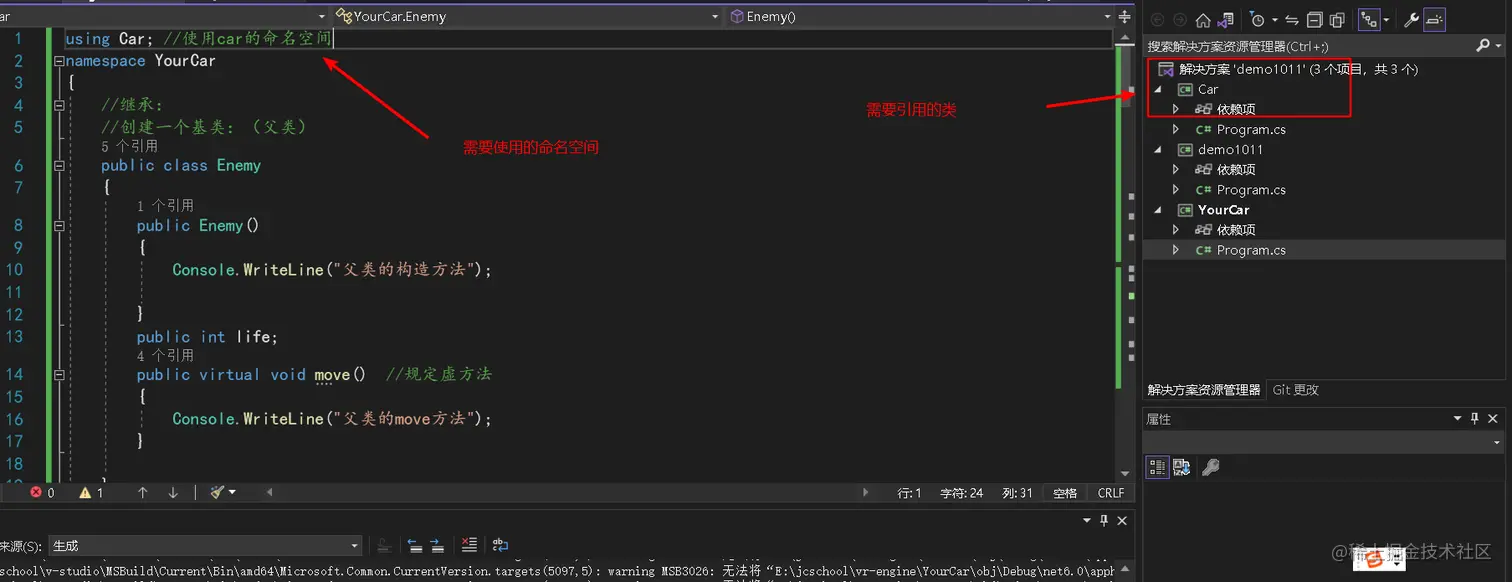Toggle Preview Selected Items button

click(1436, 20)
